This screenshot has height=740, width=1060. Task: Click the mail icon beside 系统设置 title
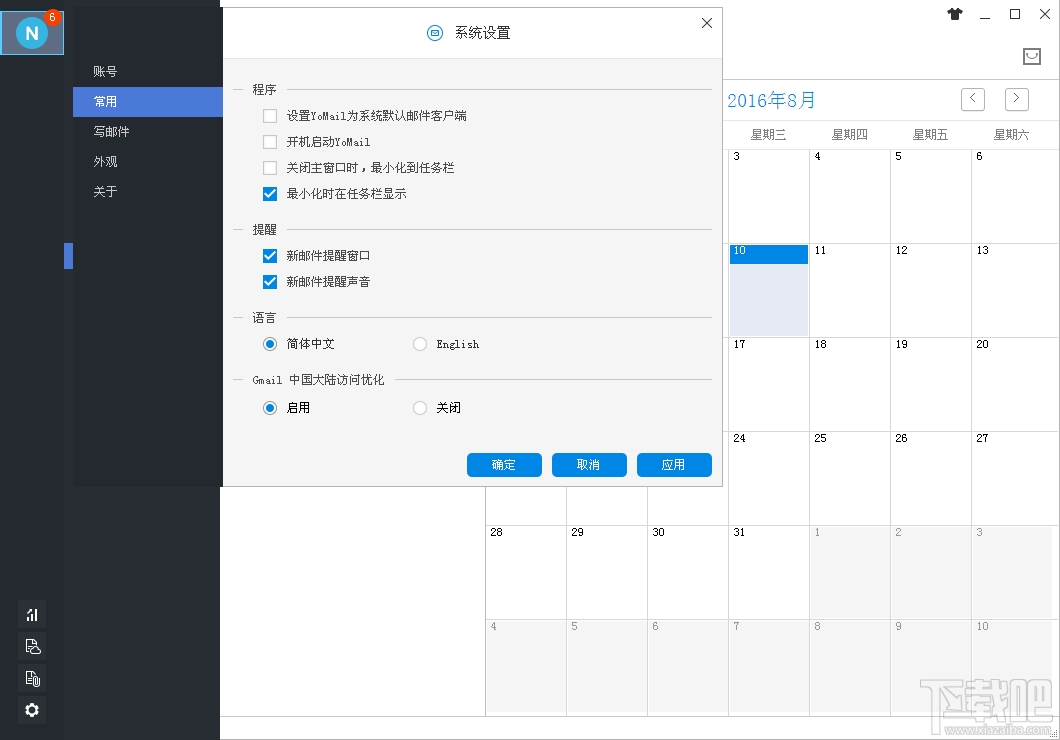pyautogui.click(x=435, y=32)
